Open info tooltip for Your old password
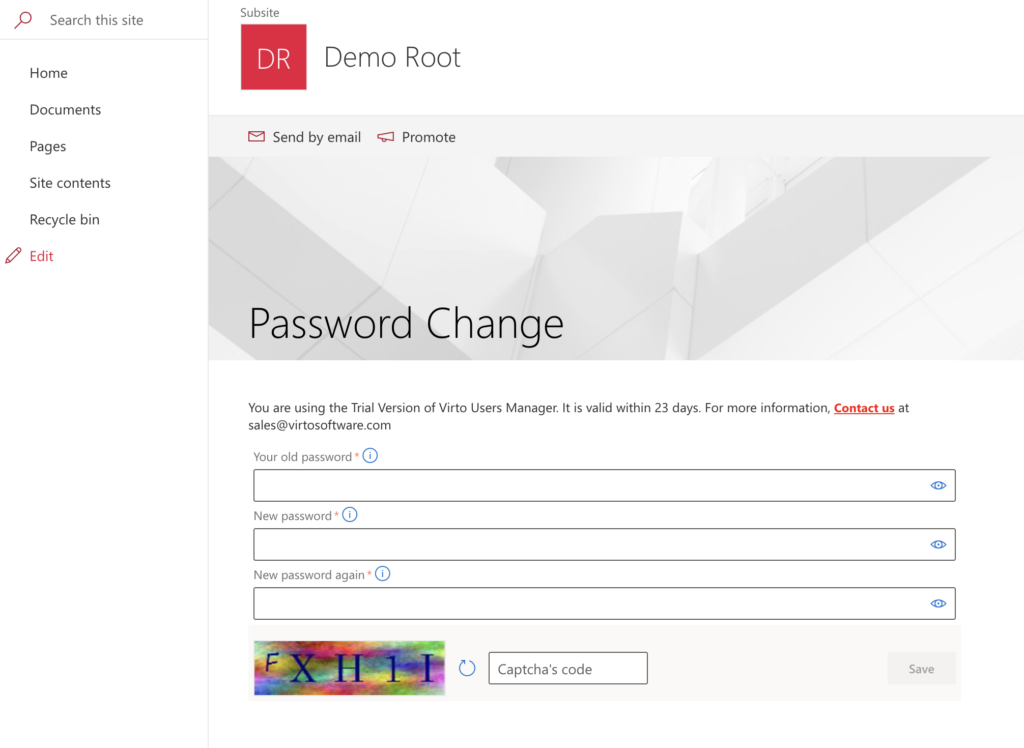The height and width of the screenshot is (748, 1024). tap(370, 456)
